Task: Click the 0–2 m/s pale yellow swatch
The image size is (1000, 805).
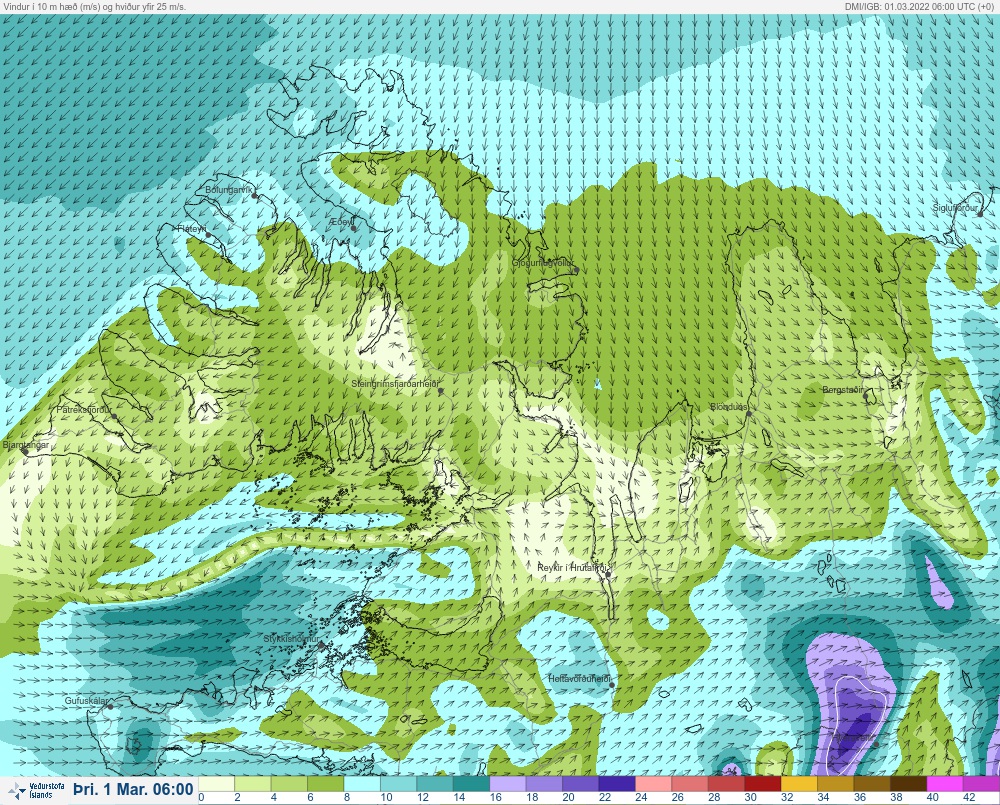Action: [217, 783]
